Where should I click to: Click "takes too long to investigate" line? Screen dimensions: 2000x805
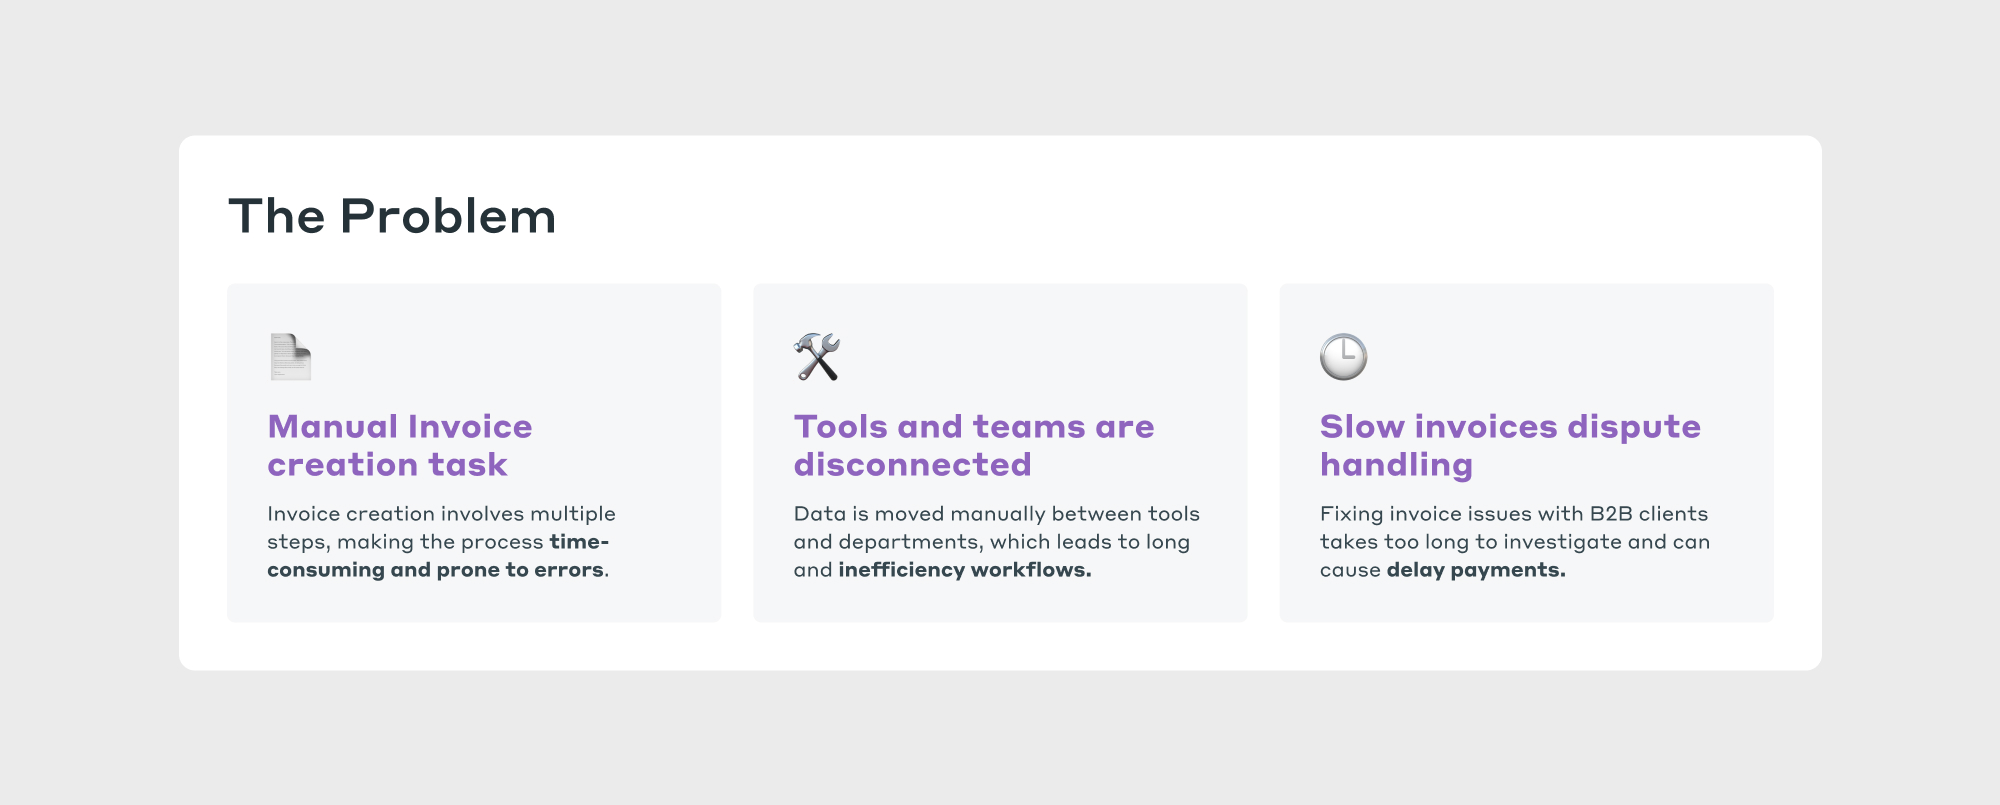coord(1515,542)
